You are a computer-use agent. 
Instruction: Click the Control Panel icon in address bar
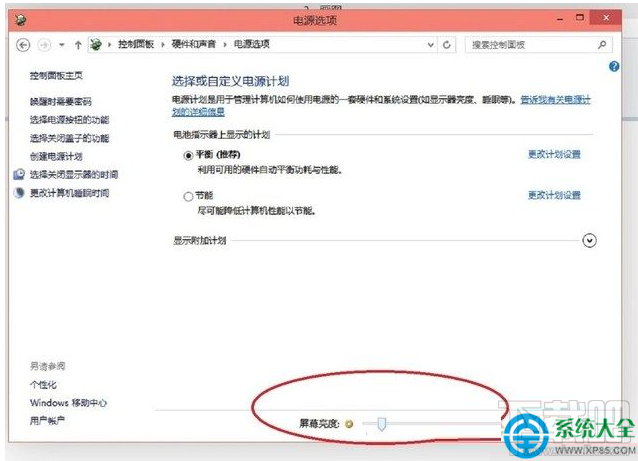[96, 44]
